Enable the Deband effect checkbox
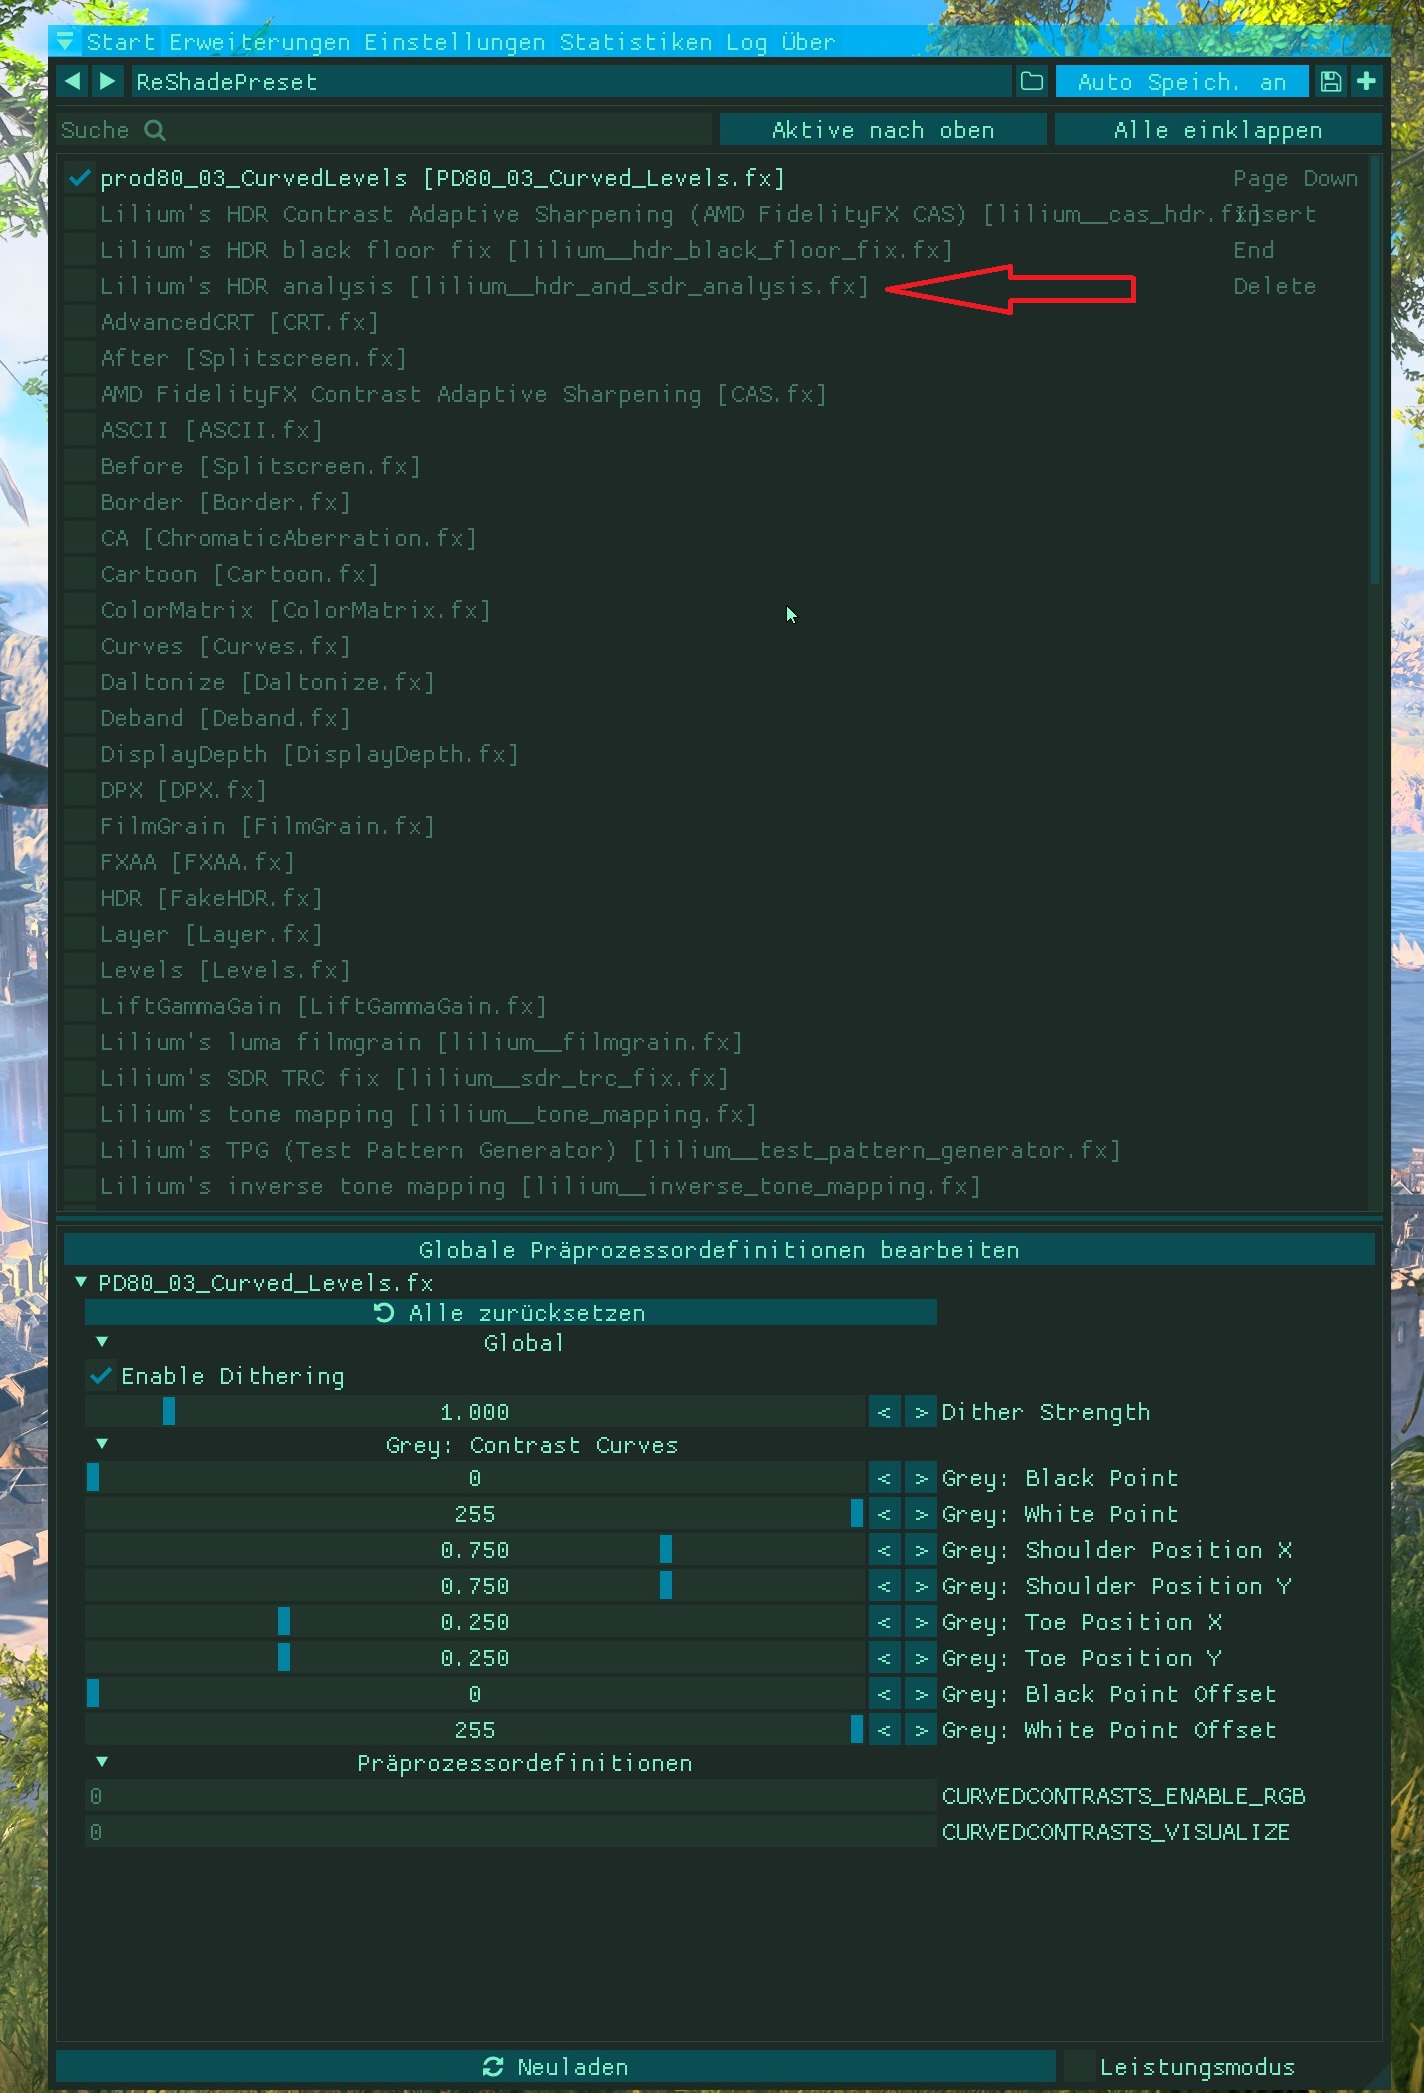The height and width of the screenshot is (2093, 1424). coord(79,718)
